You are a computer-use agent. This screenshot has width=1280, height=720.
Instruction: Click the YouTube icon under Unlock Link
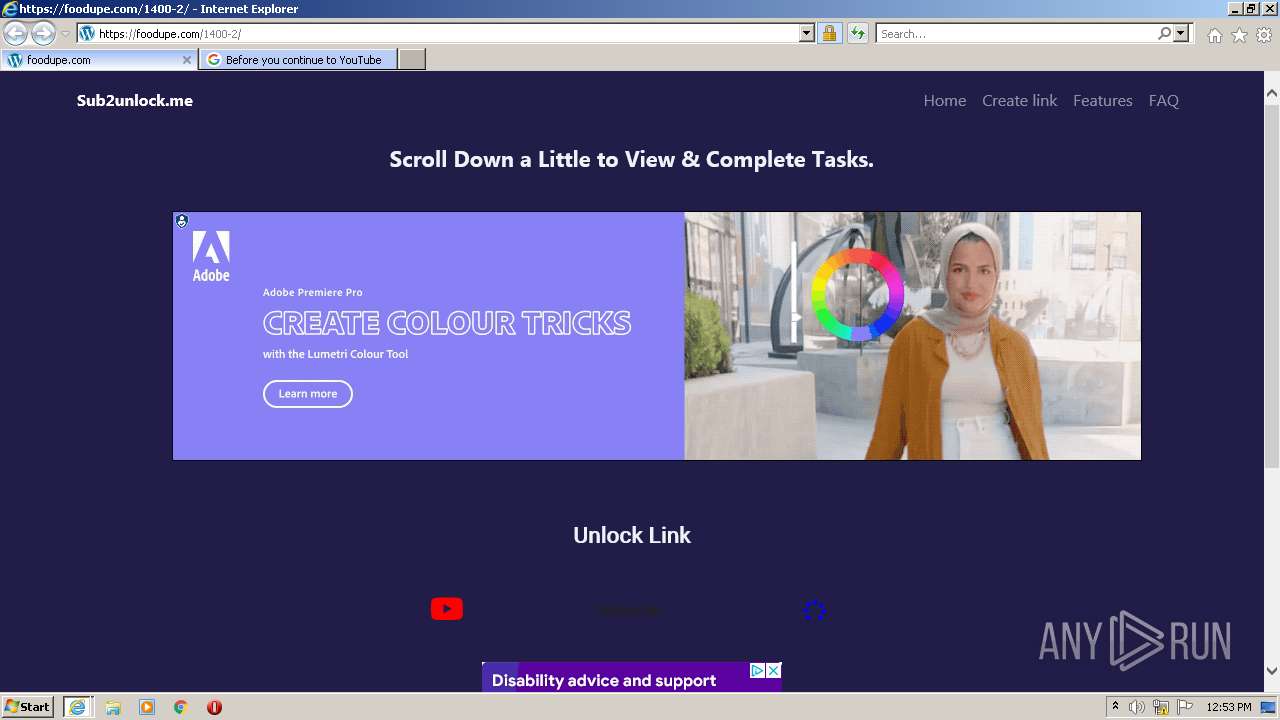pos(447,609)
